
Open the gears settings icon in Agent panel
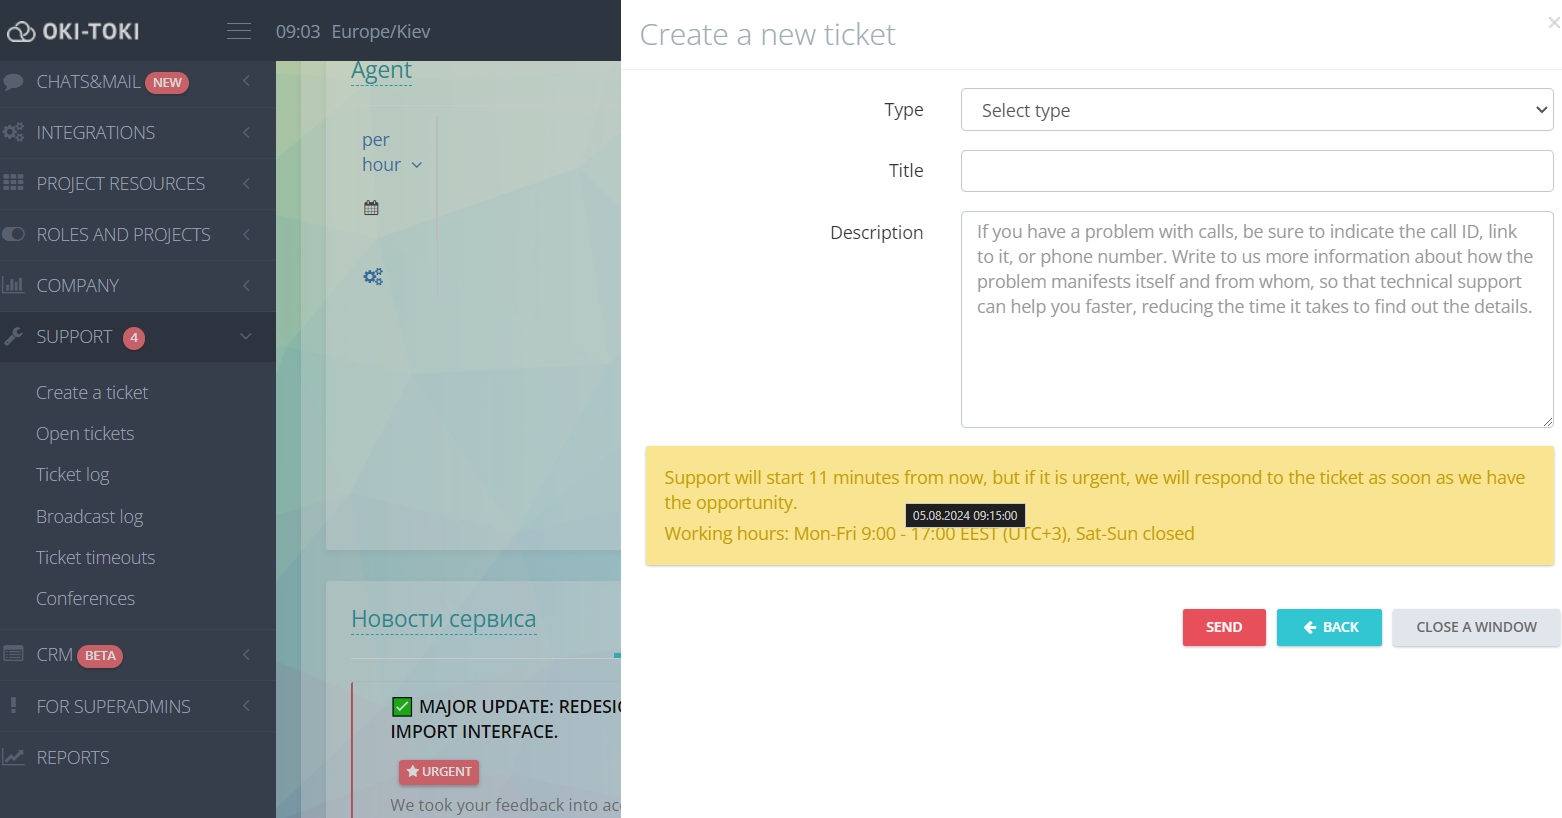point(373,277)
